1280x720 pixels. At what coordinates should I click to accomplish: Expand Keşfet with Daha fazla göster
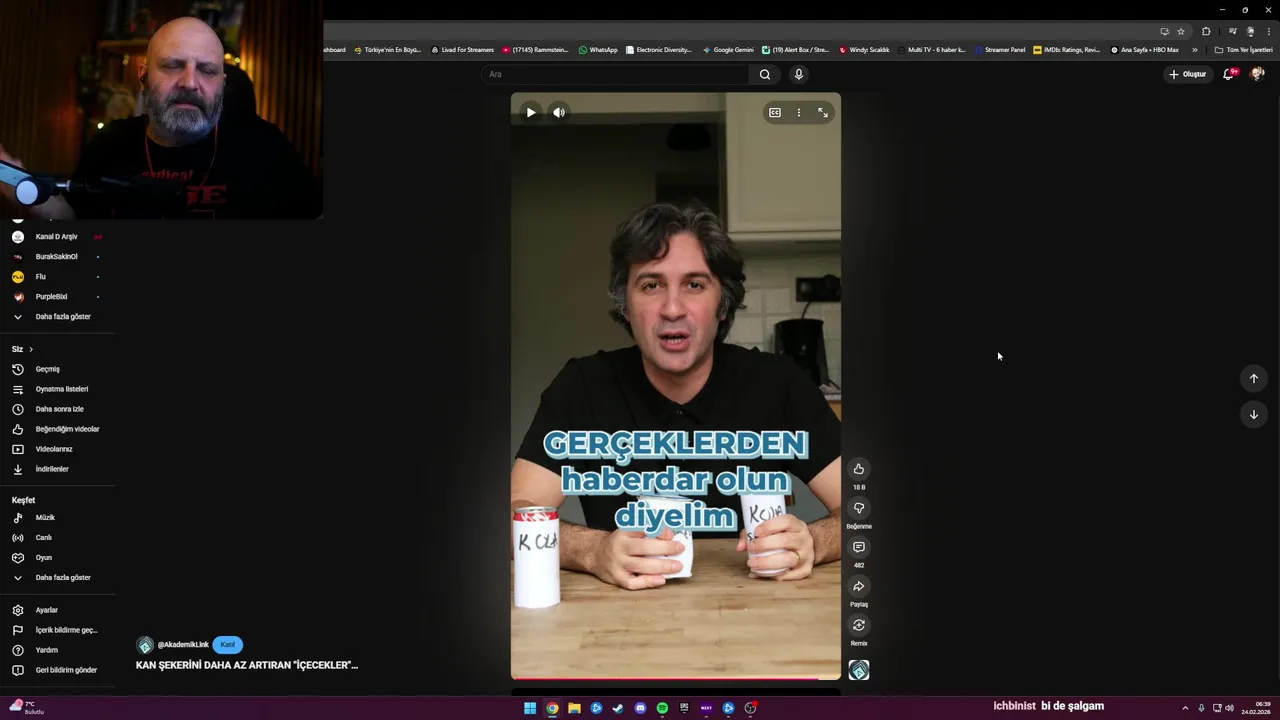click(57, 578)
